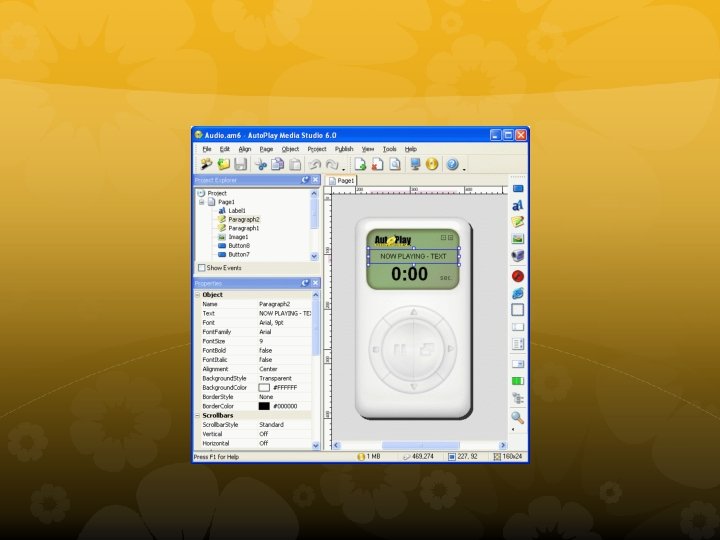Click the New Project toolbar icon
720x540 pixels.
coord(206,164)
